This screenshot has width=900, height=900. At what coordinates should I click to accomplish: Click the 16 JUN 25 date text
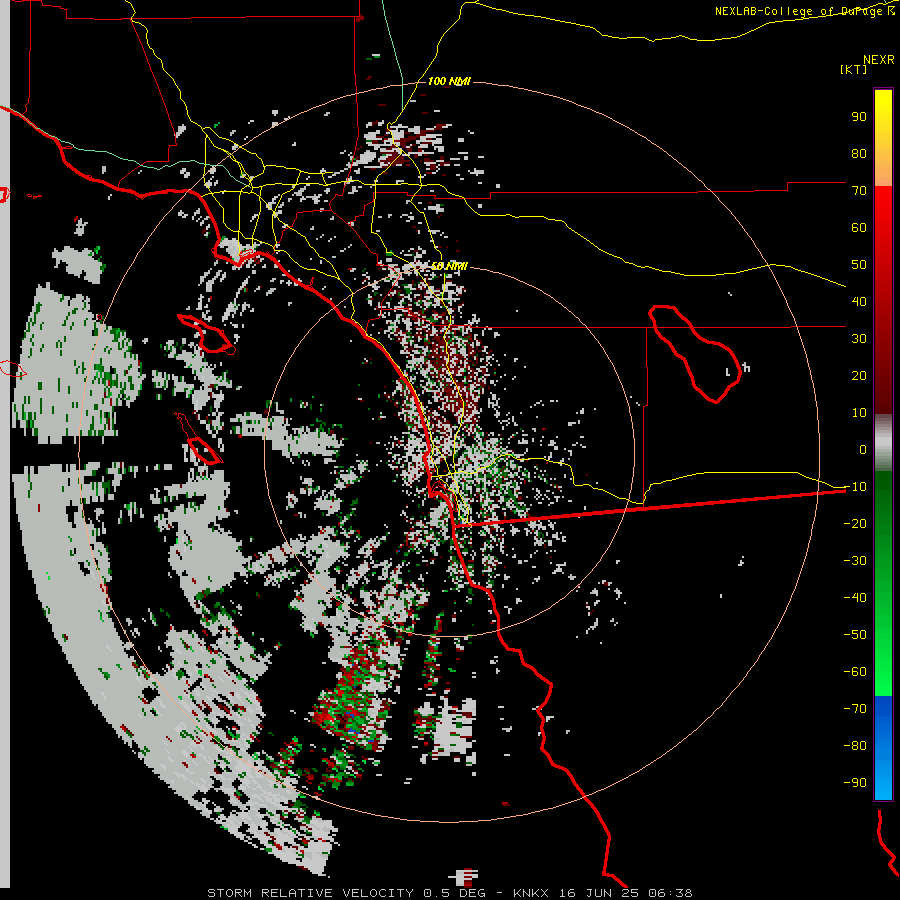tap(599, 893)
